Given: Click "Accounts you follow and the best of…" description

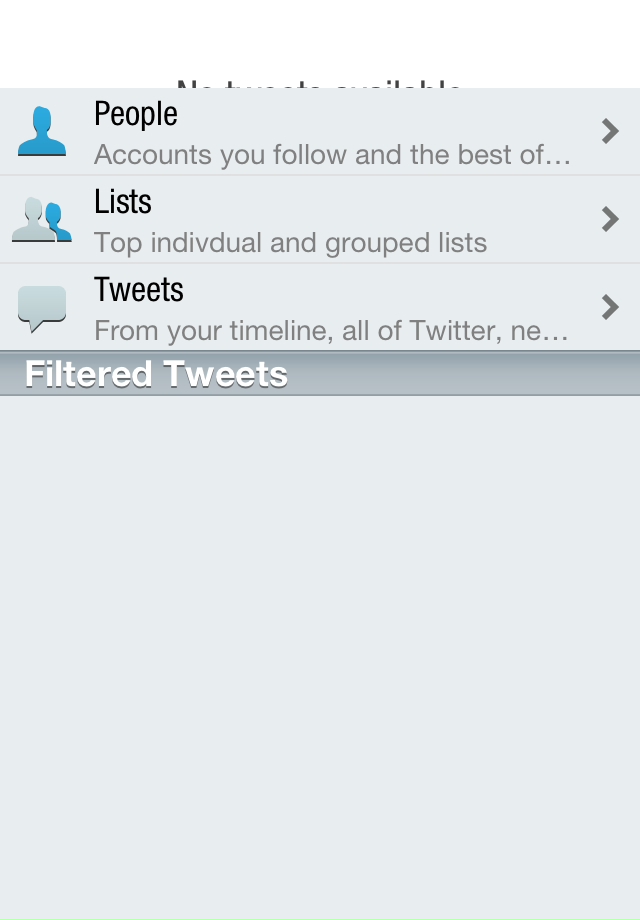Looking at the screenshot, I should click(332, 155).
